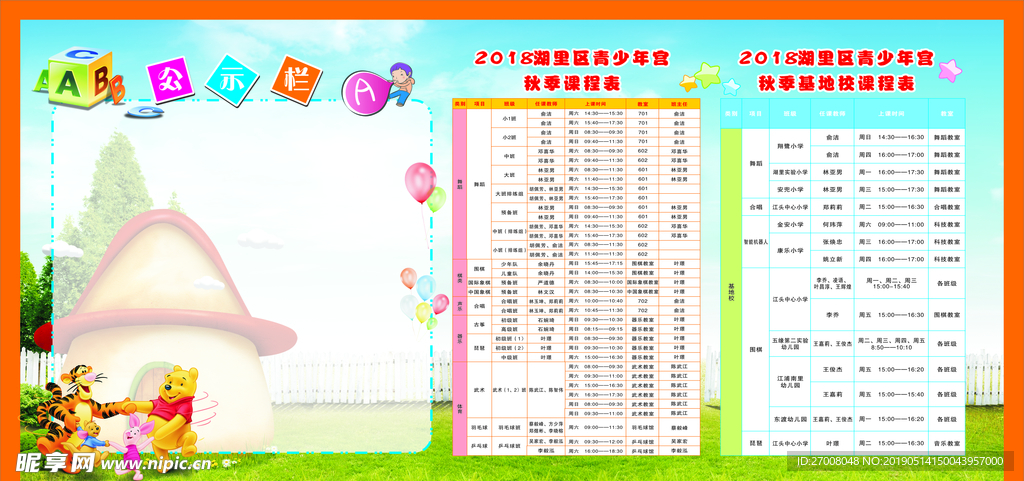Screen dimensions: 1024x481
Task: Select the '秋季基地校课程表' title text
Action: click(x=837, y=84)
